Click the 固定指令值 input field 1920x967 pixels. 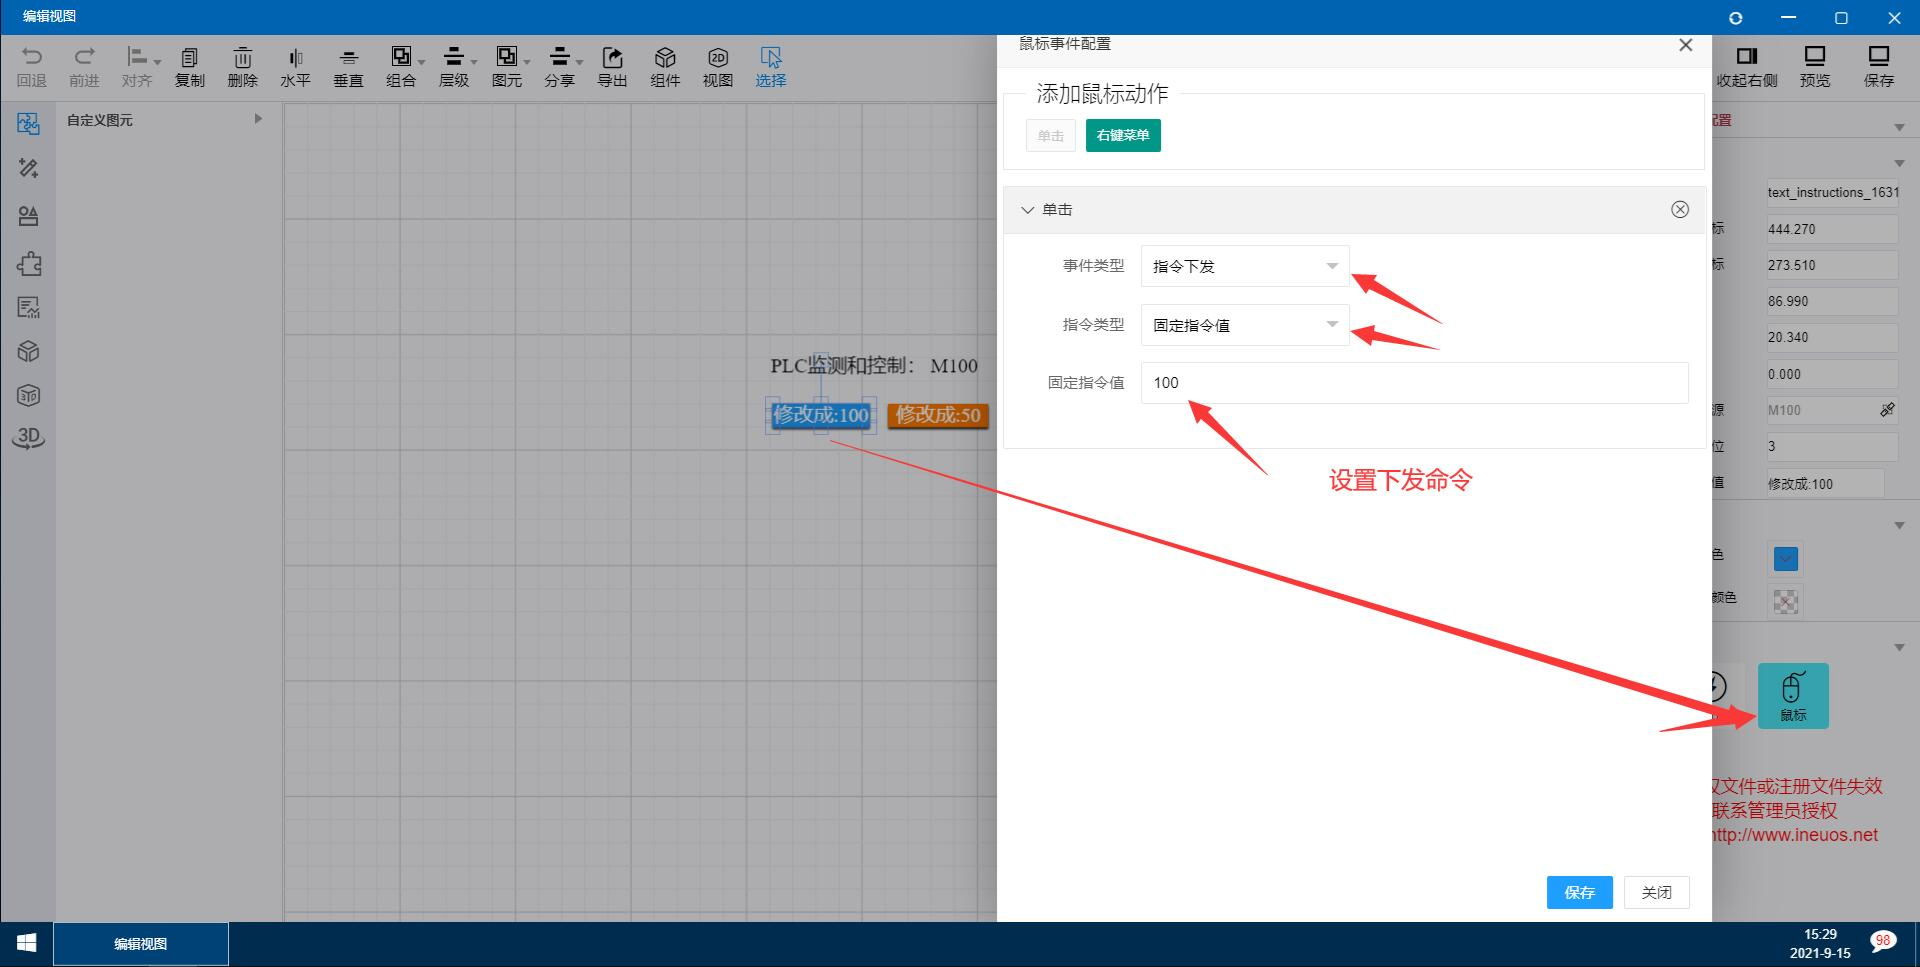point(1414,383)
